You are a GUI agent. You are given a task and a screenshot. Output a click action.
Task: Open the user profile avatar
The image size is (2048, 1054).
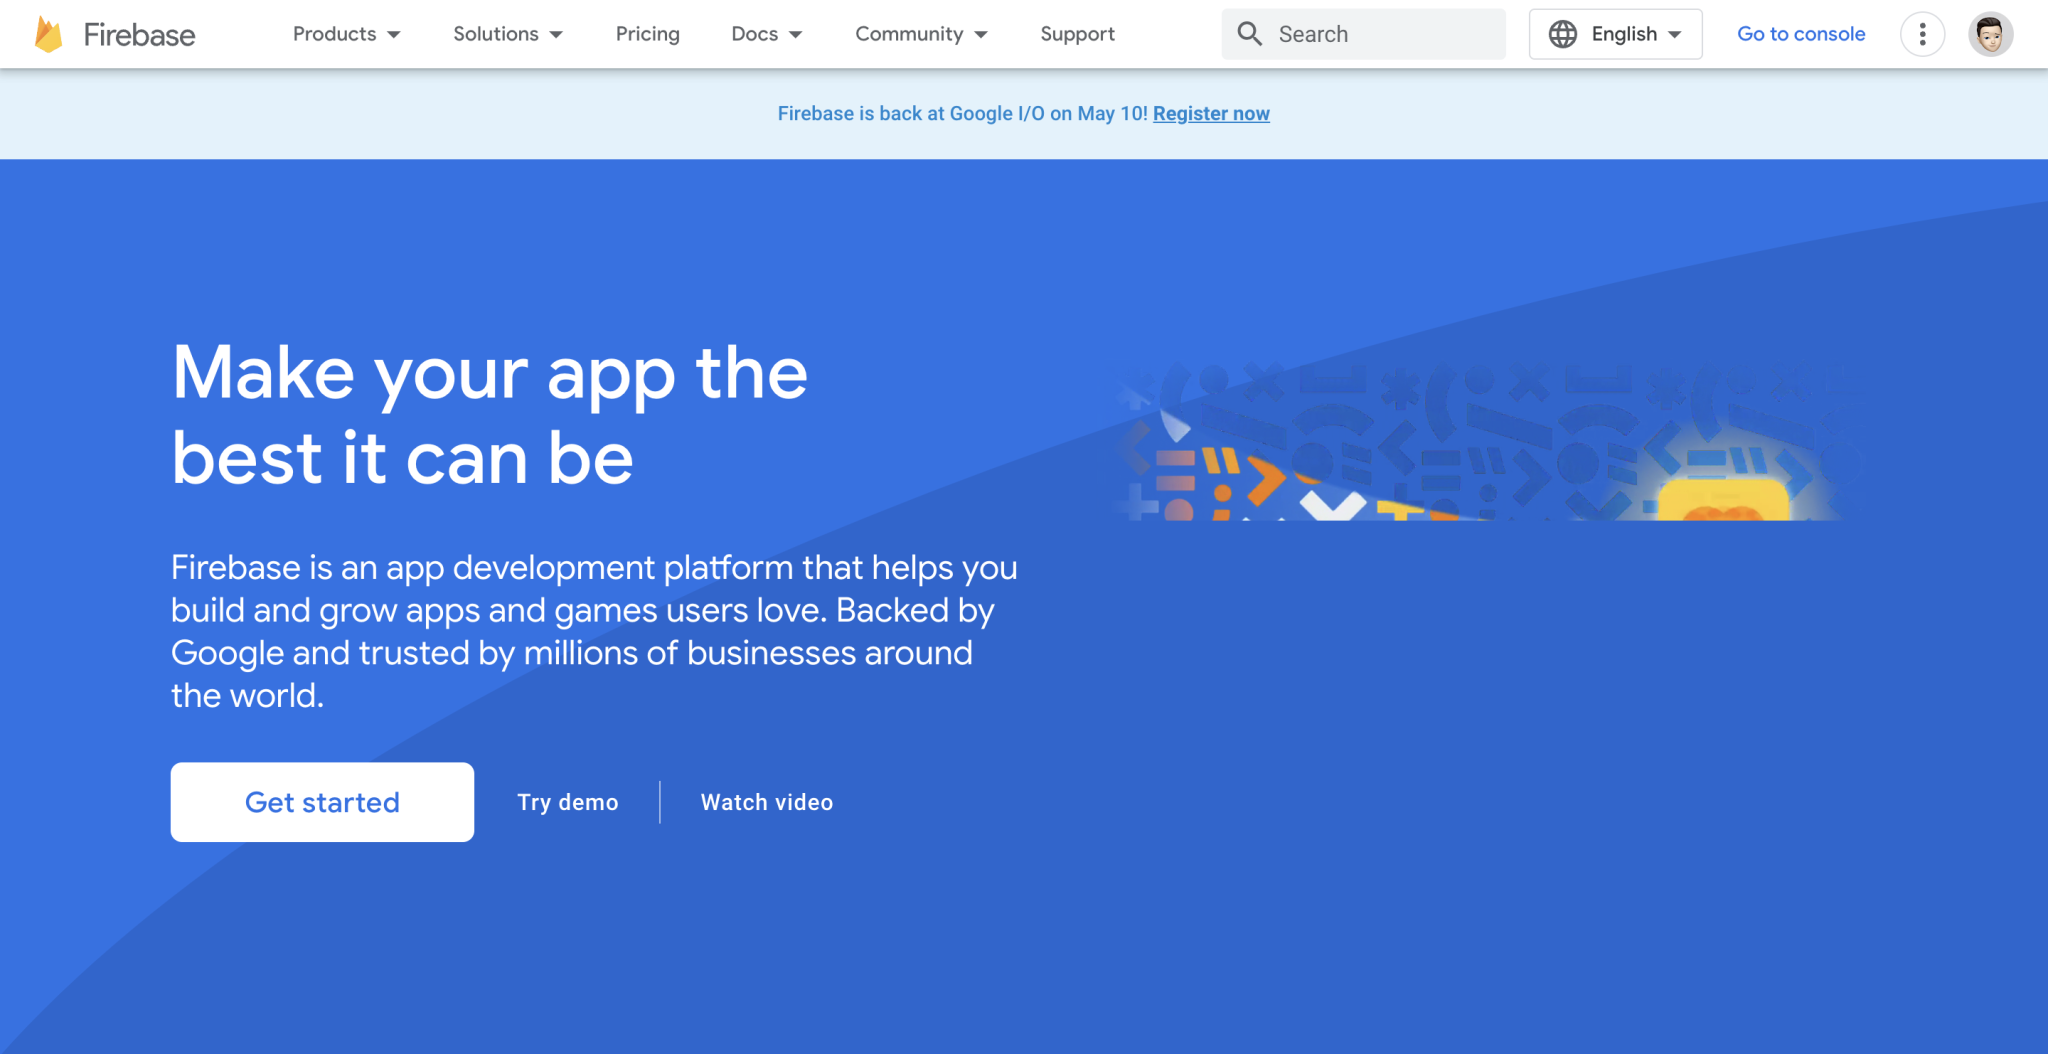1989,35
